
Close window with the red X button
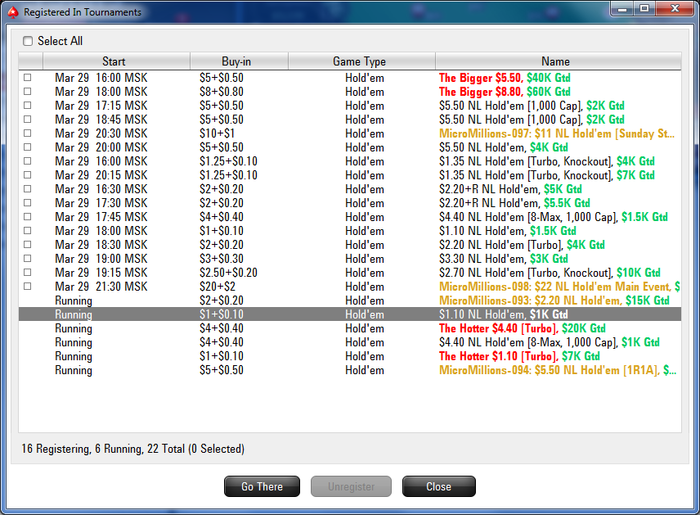click(675, 8)
